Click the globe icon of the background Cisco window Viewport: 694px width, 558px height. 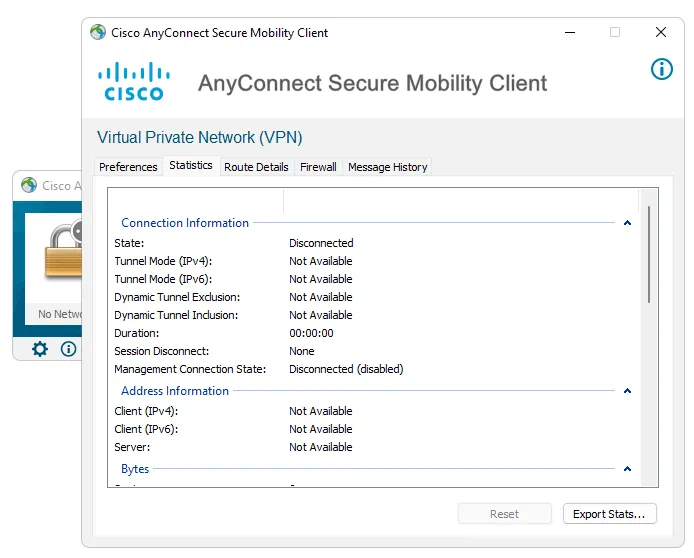pos(29,185)
